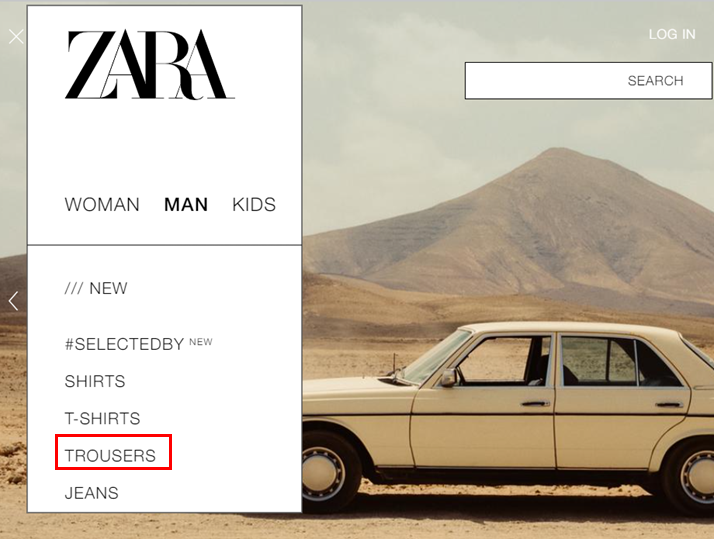The height and width of the screenshot is (539, 714).
Task: Go to the SHIRTS category
Action: (x=95, y=381)
